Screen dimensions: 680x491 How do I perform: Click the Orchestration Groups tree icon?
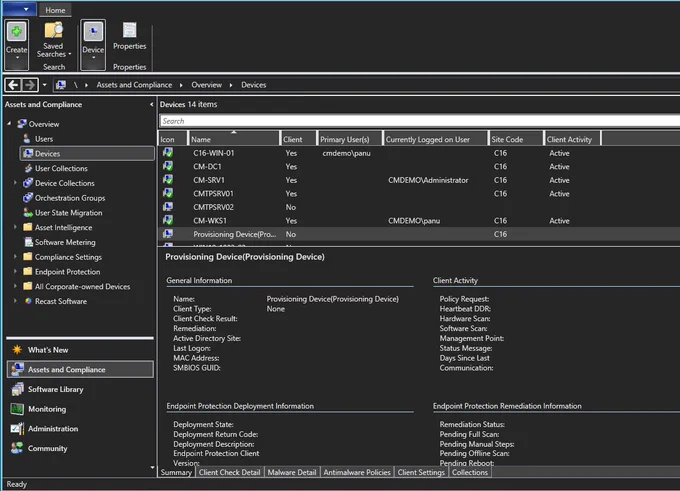click(x=28, y=197)
